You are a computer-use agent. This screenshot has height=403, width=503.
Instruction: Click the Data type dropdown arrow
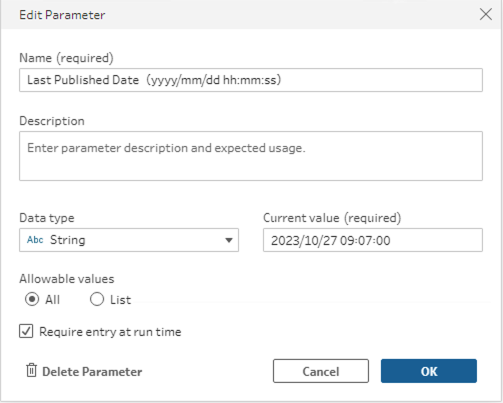(x=229, y=240)
